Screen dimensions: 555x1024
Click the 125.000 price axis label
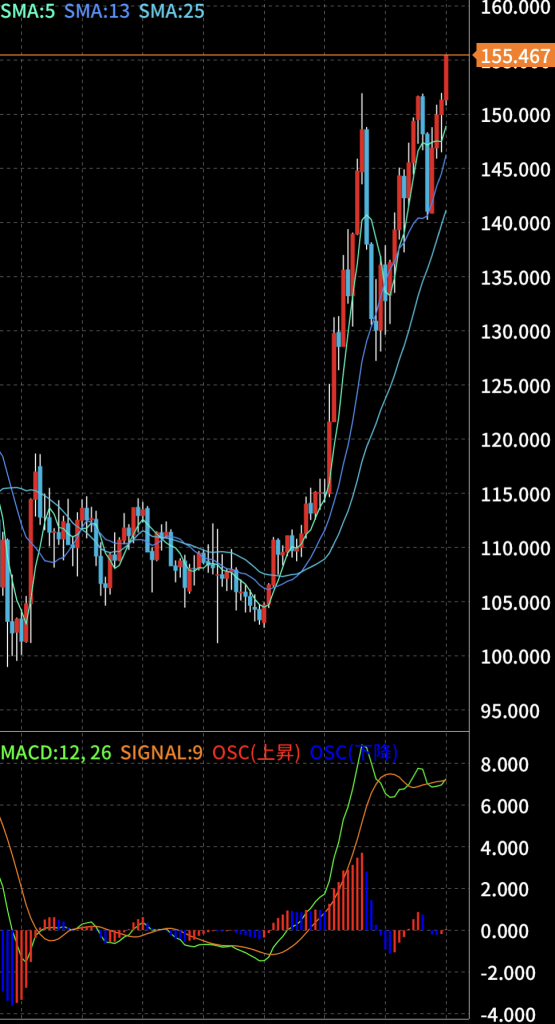515,387
